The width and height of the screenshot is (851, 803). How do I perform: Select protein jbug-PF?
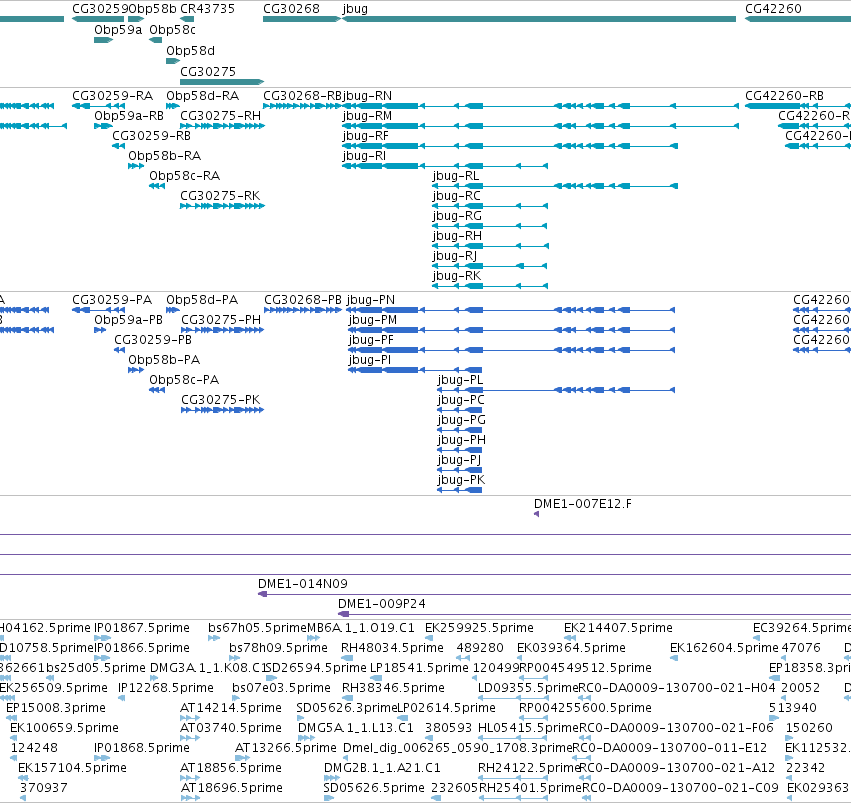tap(371, 341)
